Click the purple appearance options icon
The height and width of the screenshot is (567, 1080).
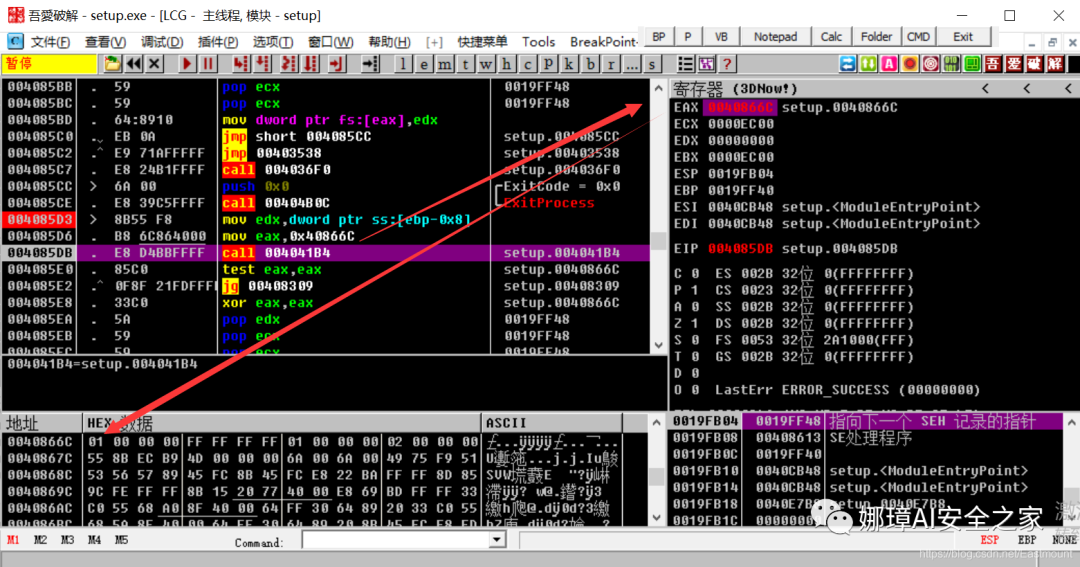706,64
